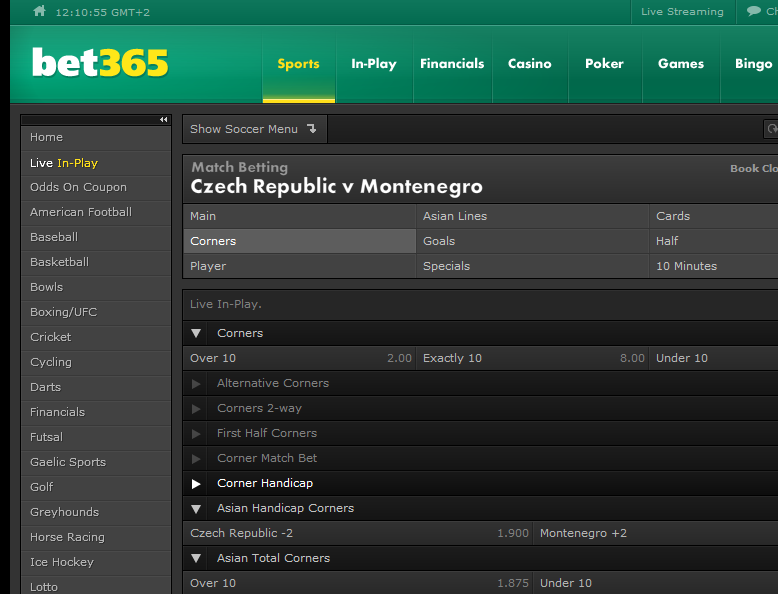
Task: Collapse the Corners market section
Action: pos(196,333)
